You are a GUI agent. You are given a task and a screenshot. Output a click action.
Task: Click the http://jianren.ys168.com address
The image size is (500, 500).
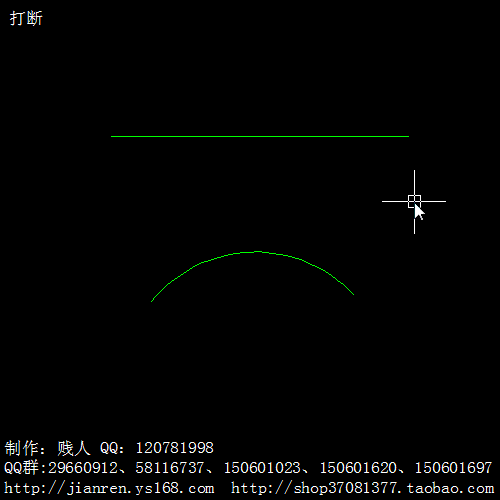(x=109, y=489)
